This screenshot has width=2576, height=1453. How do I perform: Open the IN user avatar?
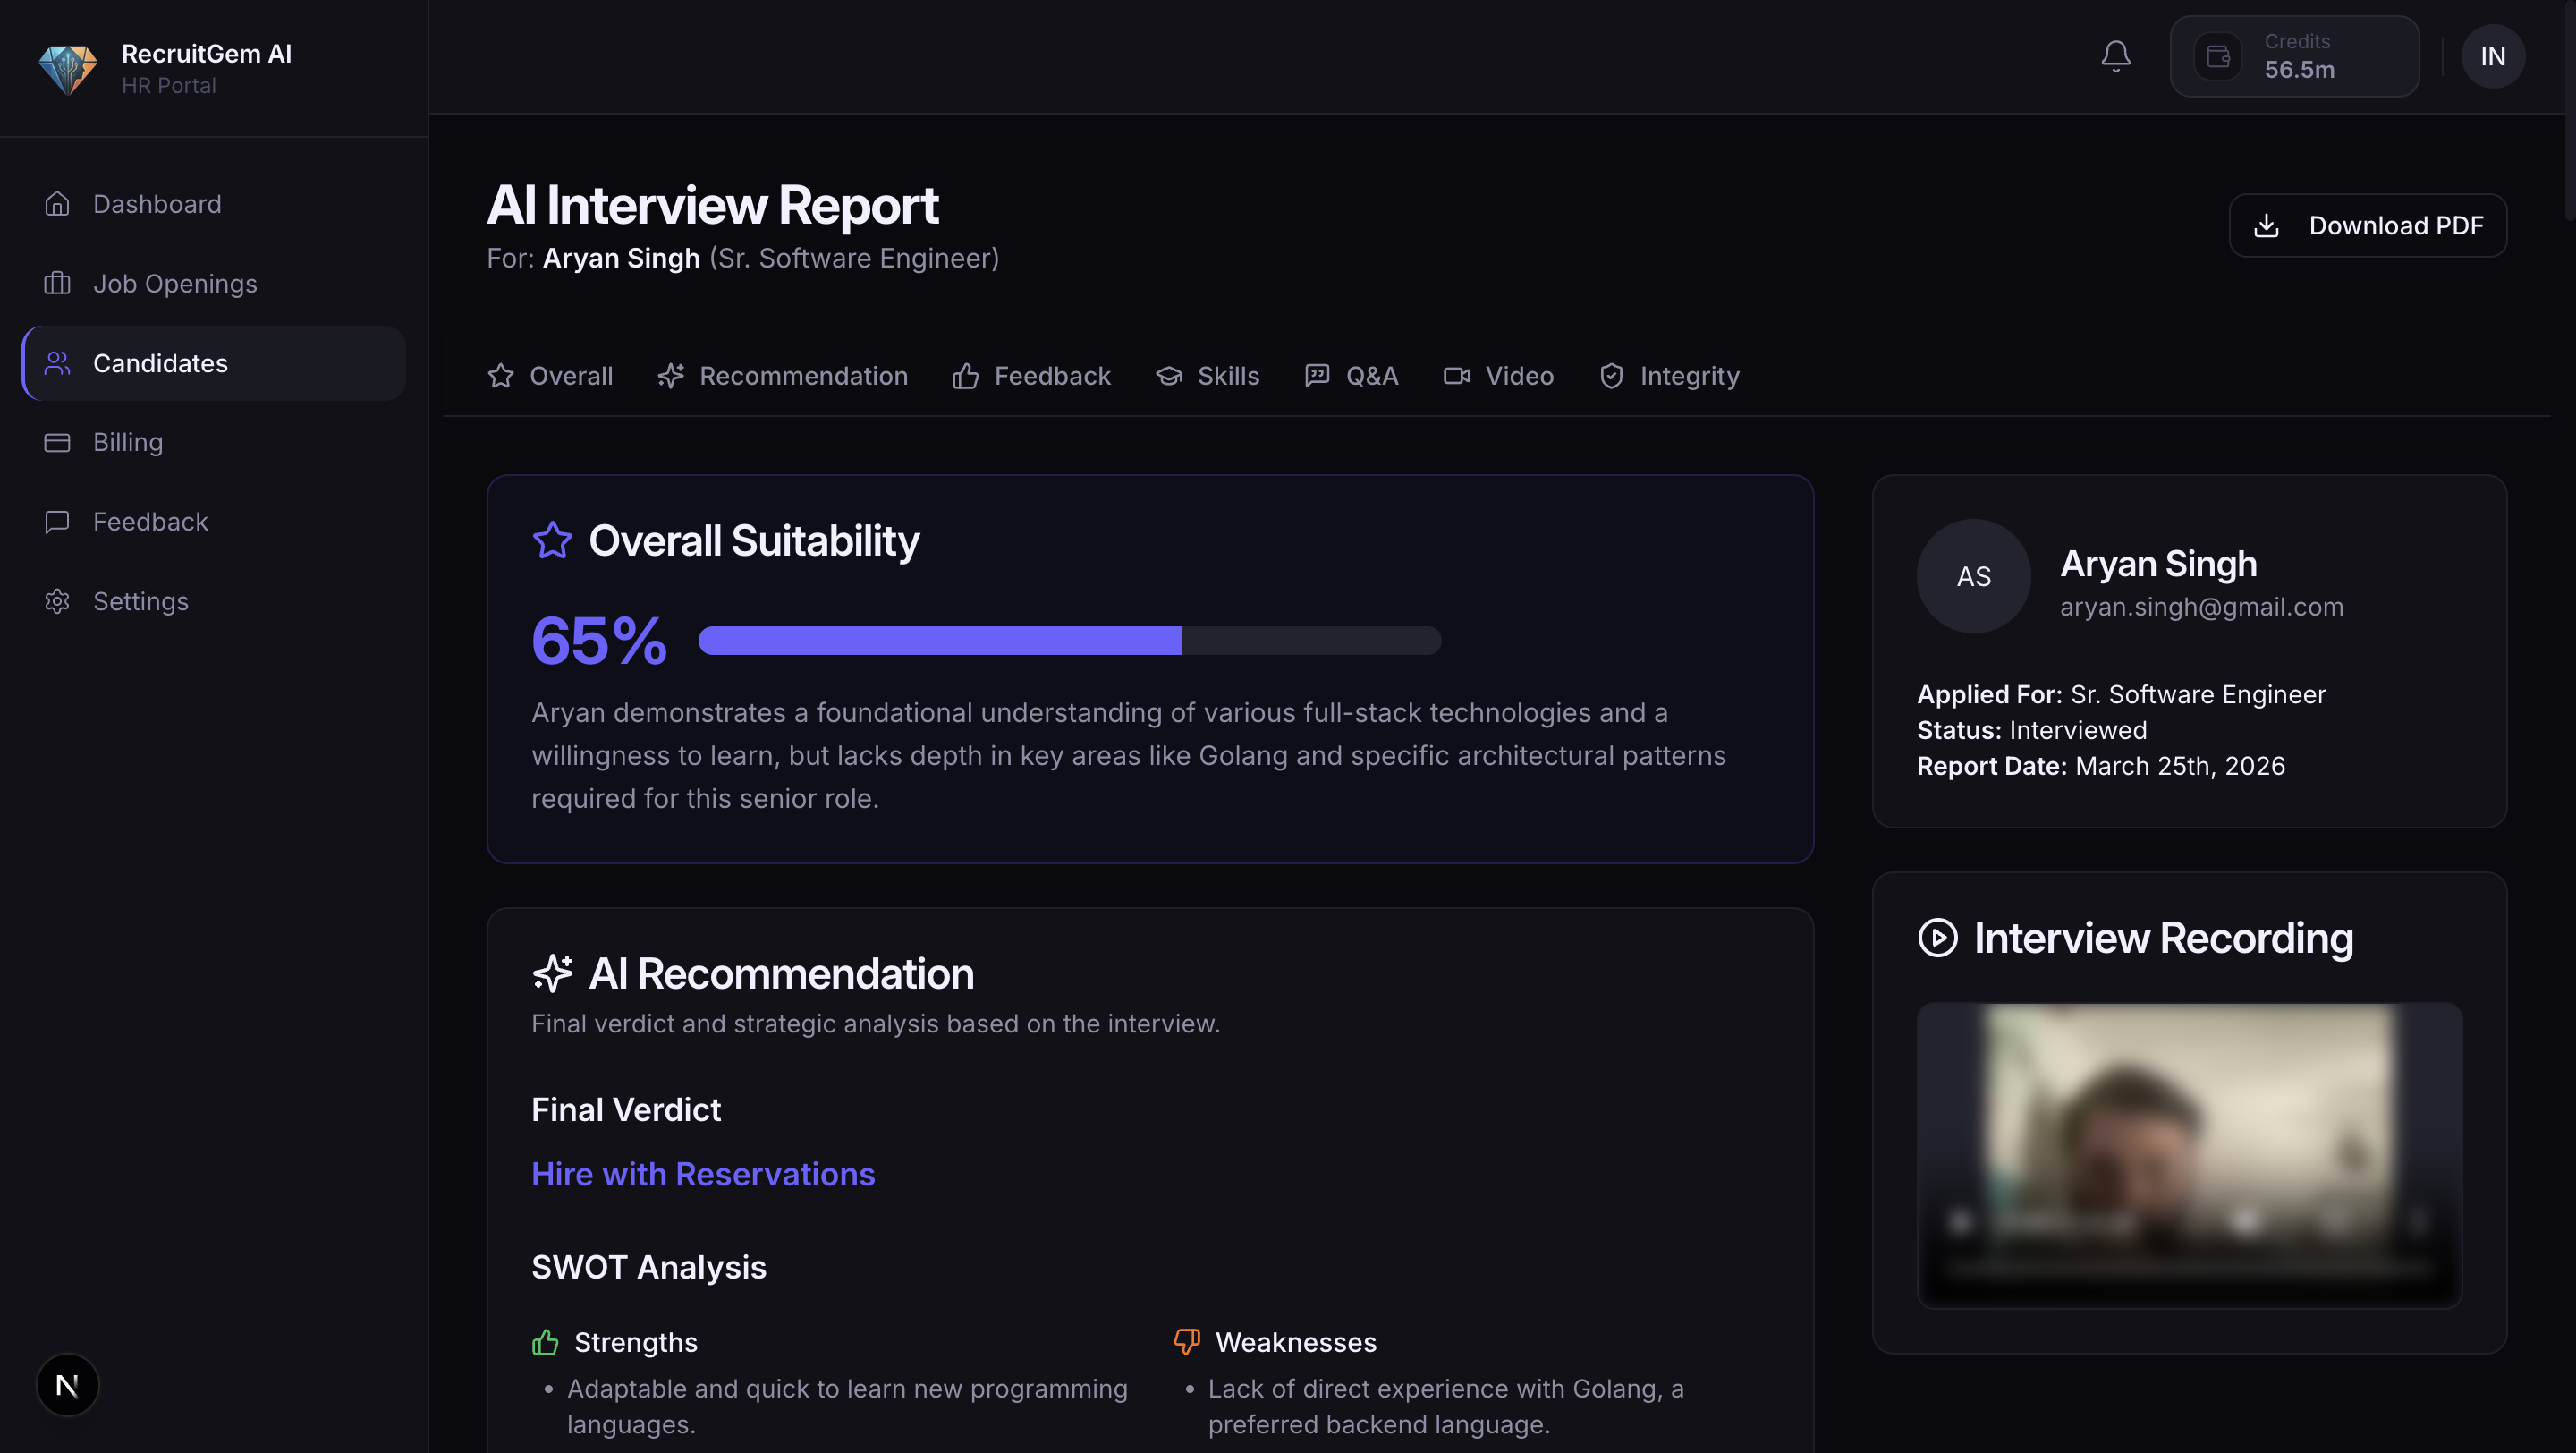(2492, 56)
